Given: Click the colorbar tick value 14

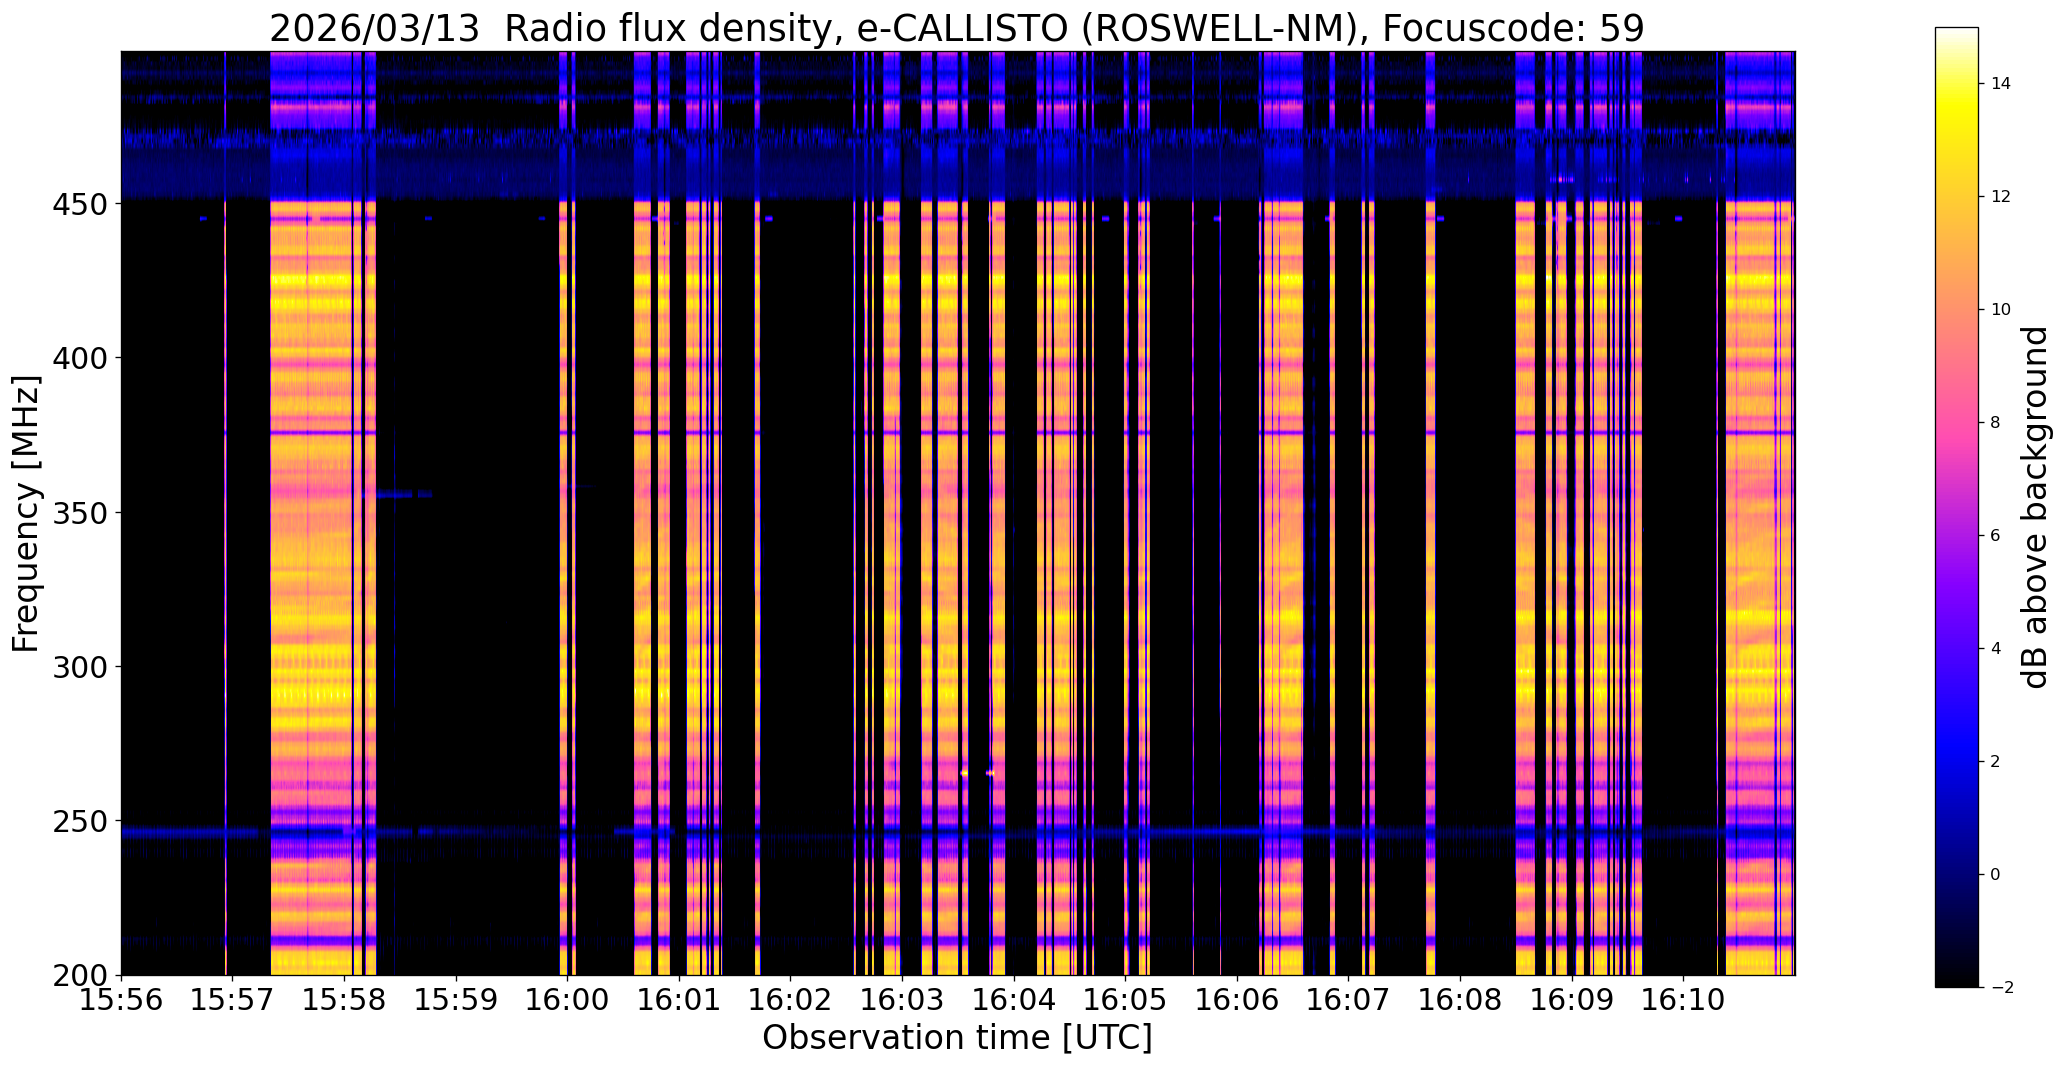Looking at the screenshot, I should (x=2001, y=84).
